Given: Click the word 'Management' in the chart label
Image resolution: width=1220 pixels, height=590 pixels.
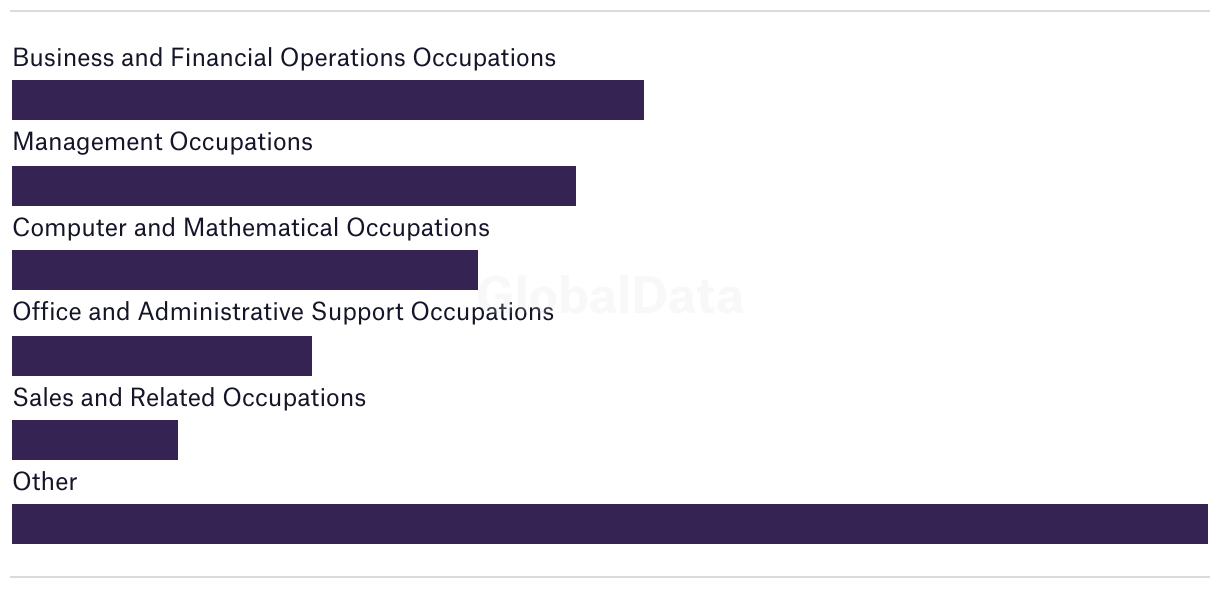Looking at the screenshot, I should 87,142.
